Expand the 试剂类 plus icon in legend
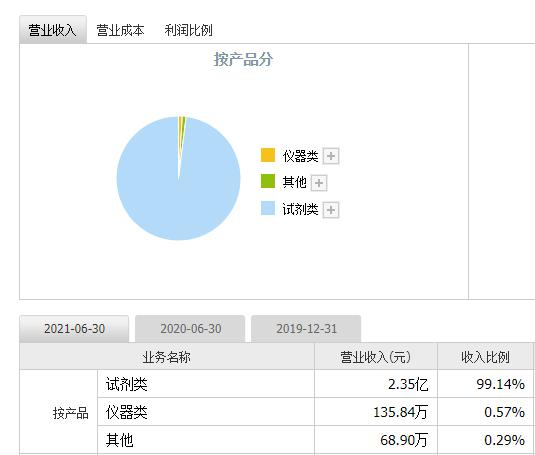 [x=331, y=210]
